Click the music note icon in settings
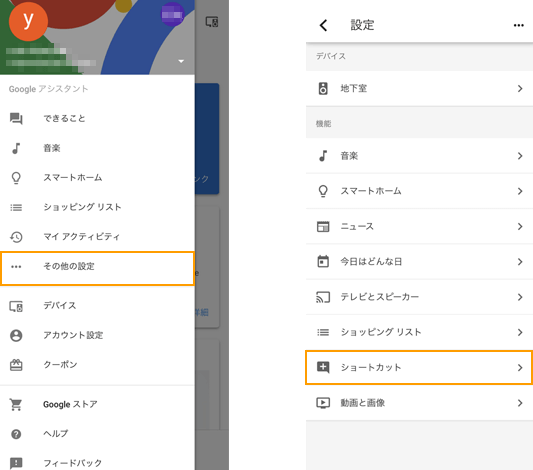The image size is (533, 470). pos(323,156)
